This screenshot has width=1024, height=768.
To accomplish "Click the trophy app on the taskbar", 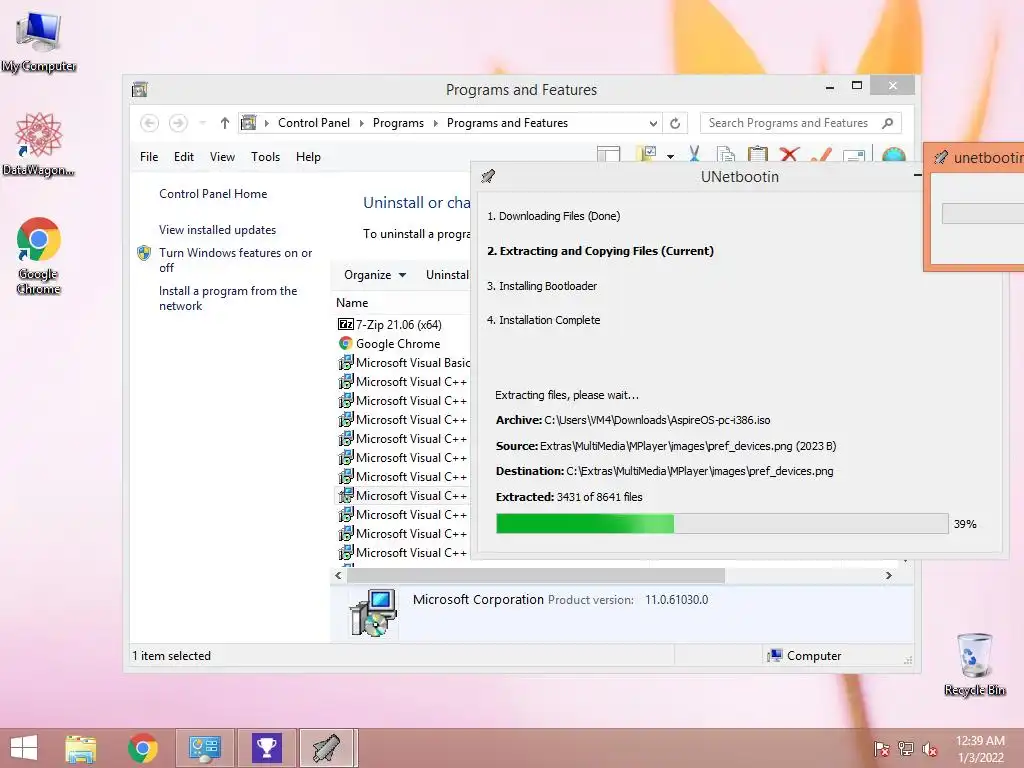I will pos(266,748).
